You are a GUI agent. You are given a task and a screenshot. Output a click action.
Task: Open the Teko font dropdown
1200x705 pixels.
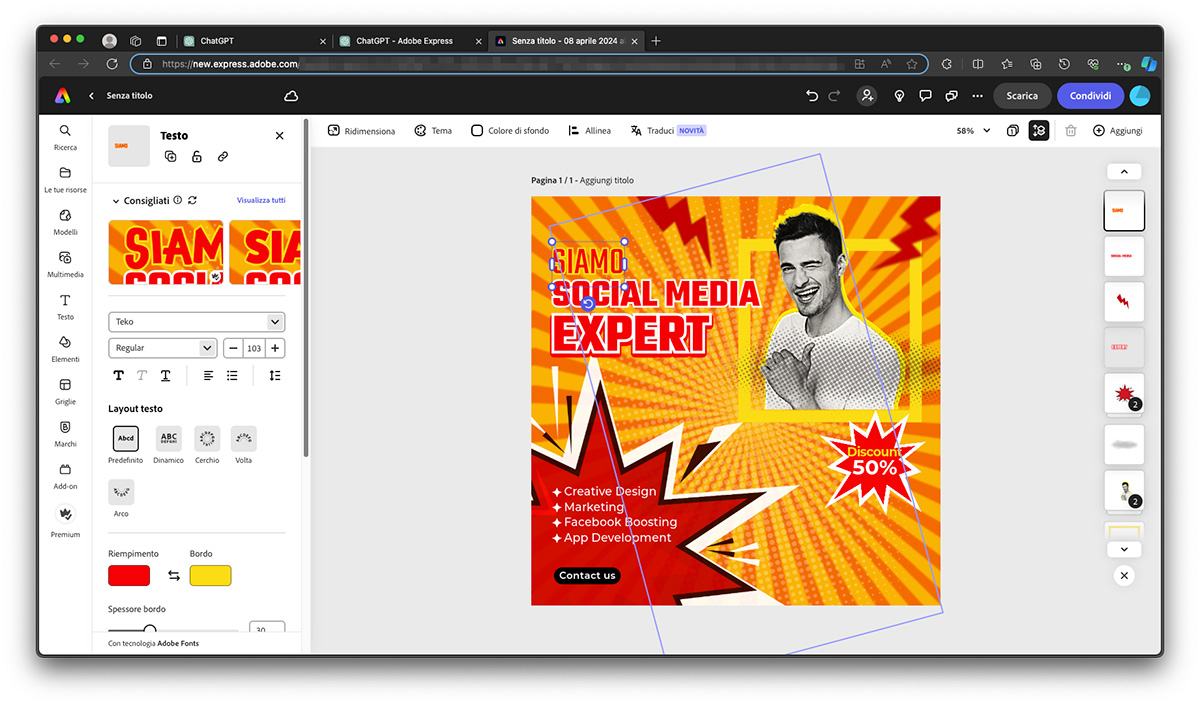[197, 322]
